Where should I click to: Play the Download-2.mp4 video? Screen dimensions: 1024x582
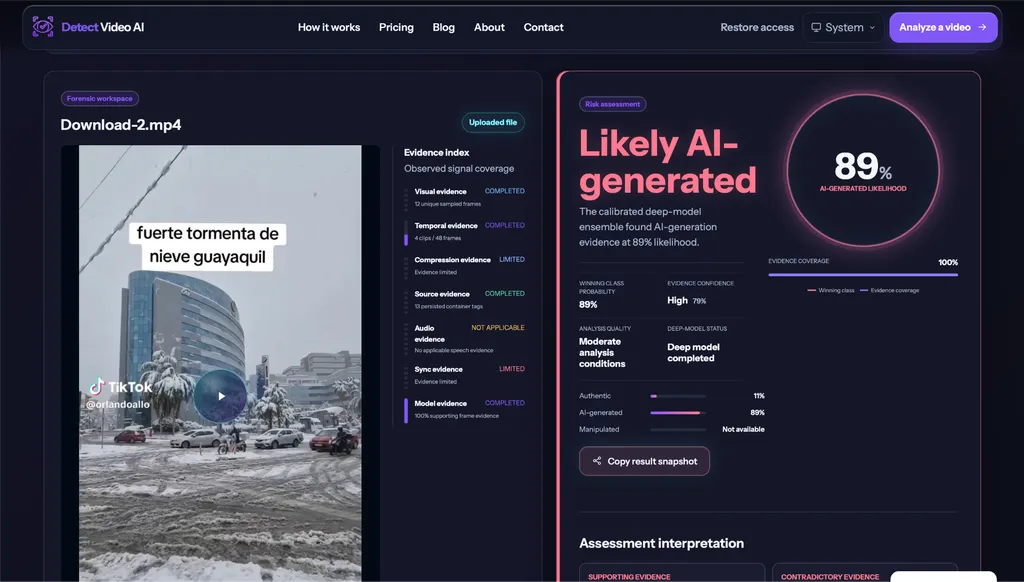tap(221, 396)
